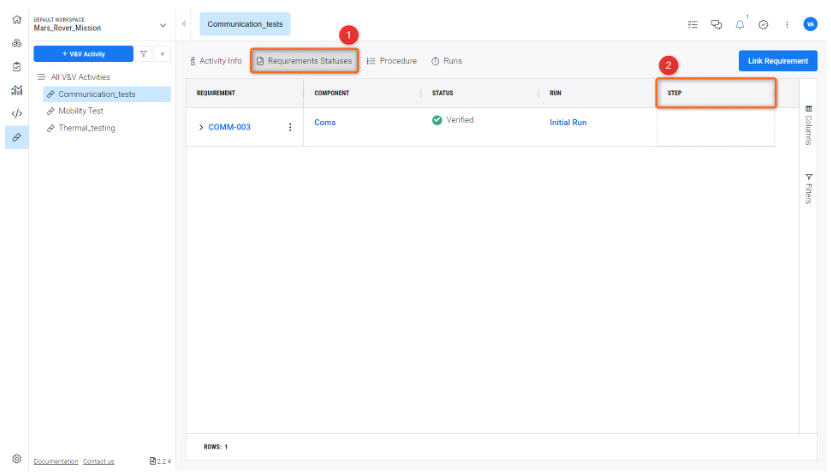Click the + V&V Activity button

pos(83,54)
